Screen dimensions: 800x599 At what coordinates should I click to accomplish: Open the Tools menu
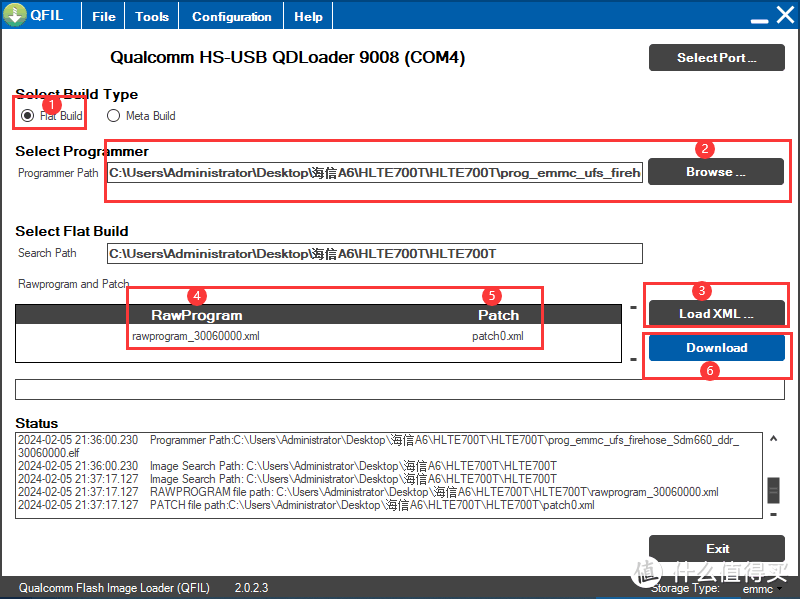coord(152,17)
